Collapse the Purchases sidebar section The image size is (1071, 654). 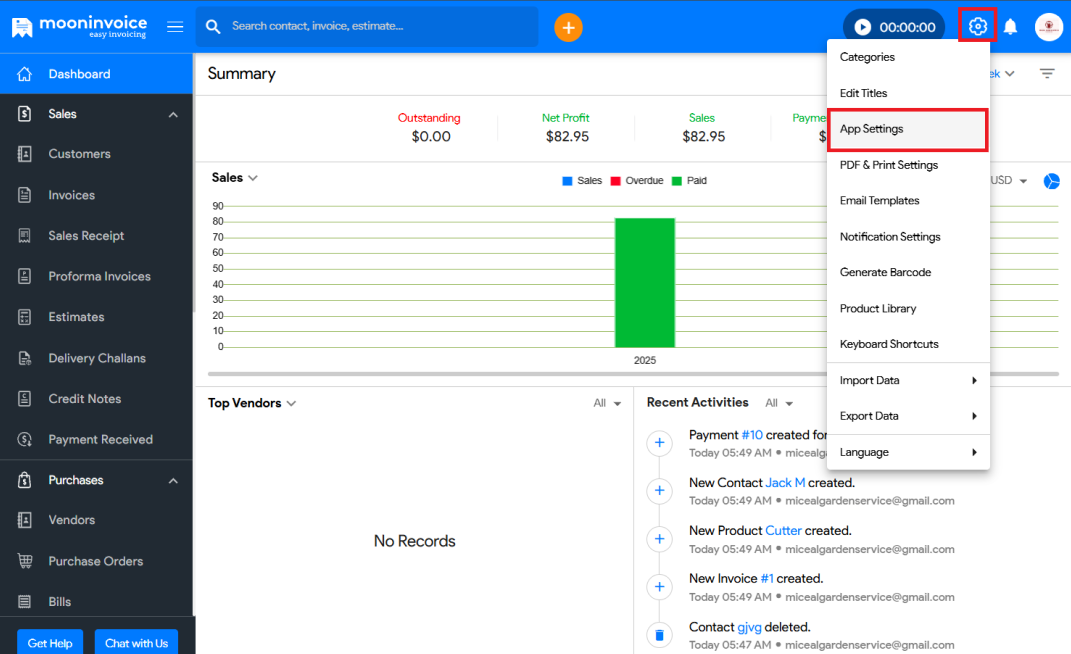click(x=173, y=481)
